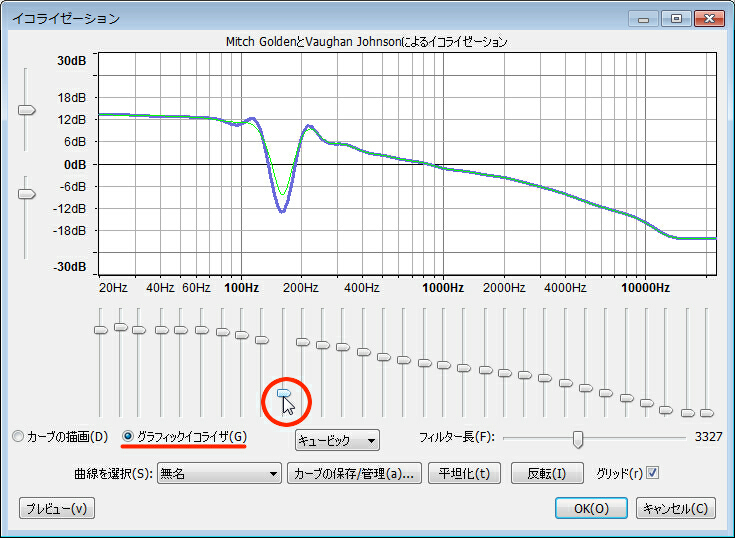Click the highlighted blue 160Hz EQ band slider thumb
The image size is (735, 538).
click(284, 393)
